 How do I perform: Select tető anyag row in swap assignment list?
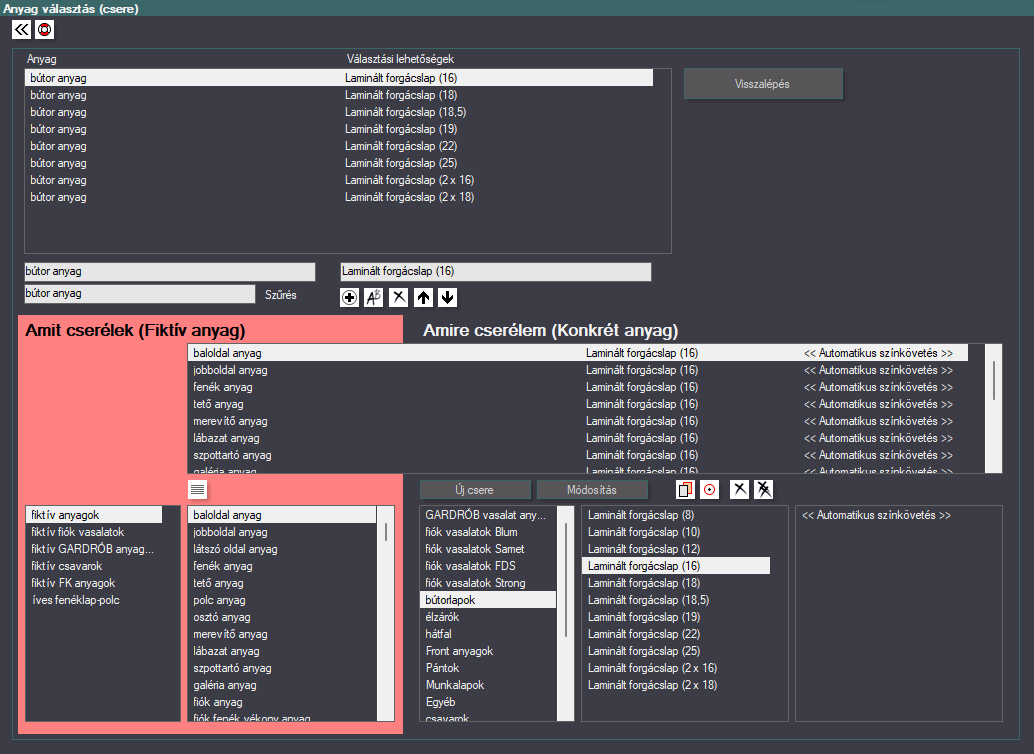[x=578, y=404]
